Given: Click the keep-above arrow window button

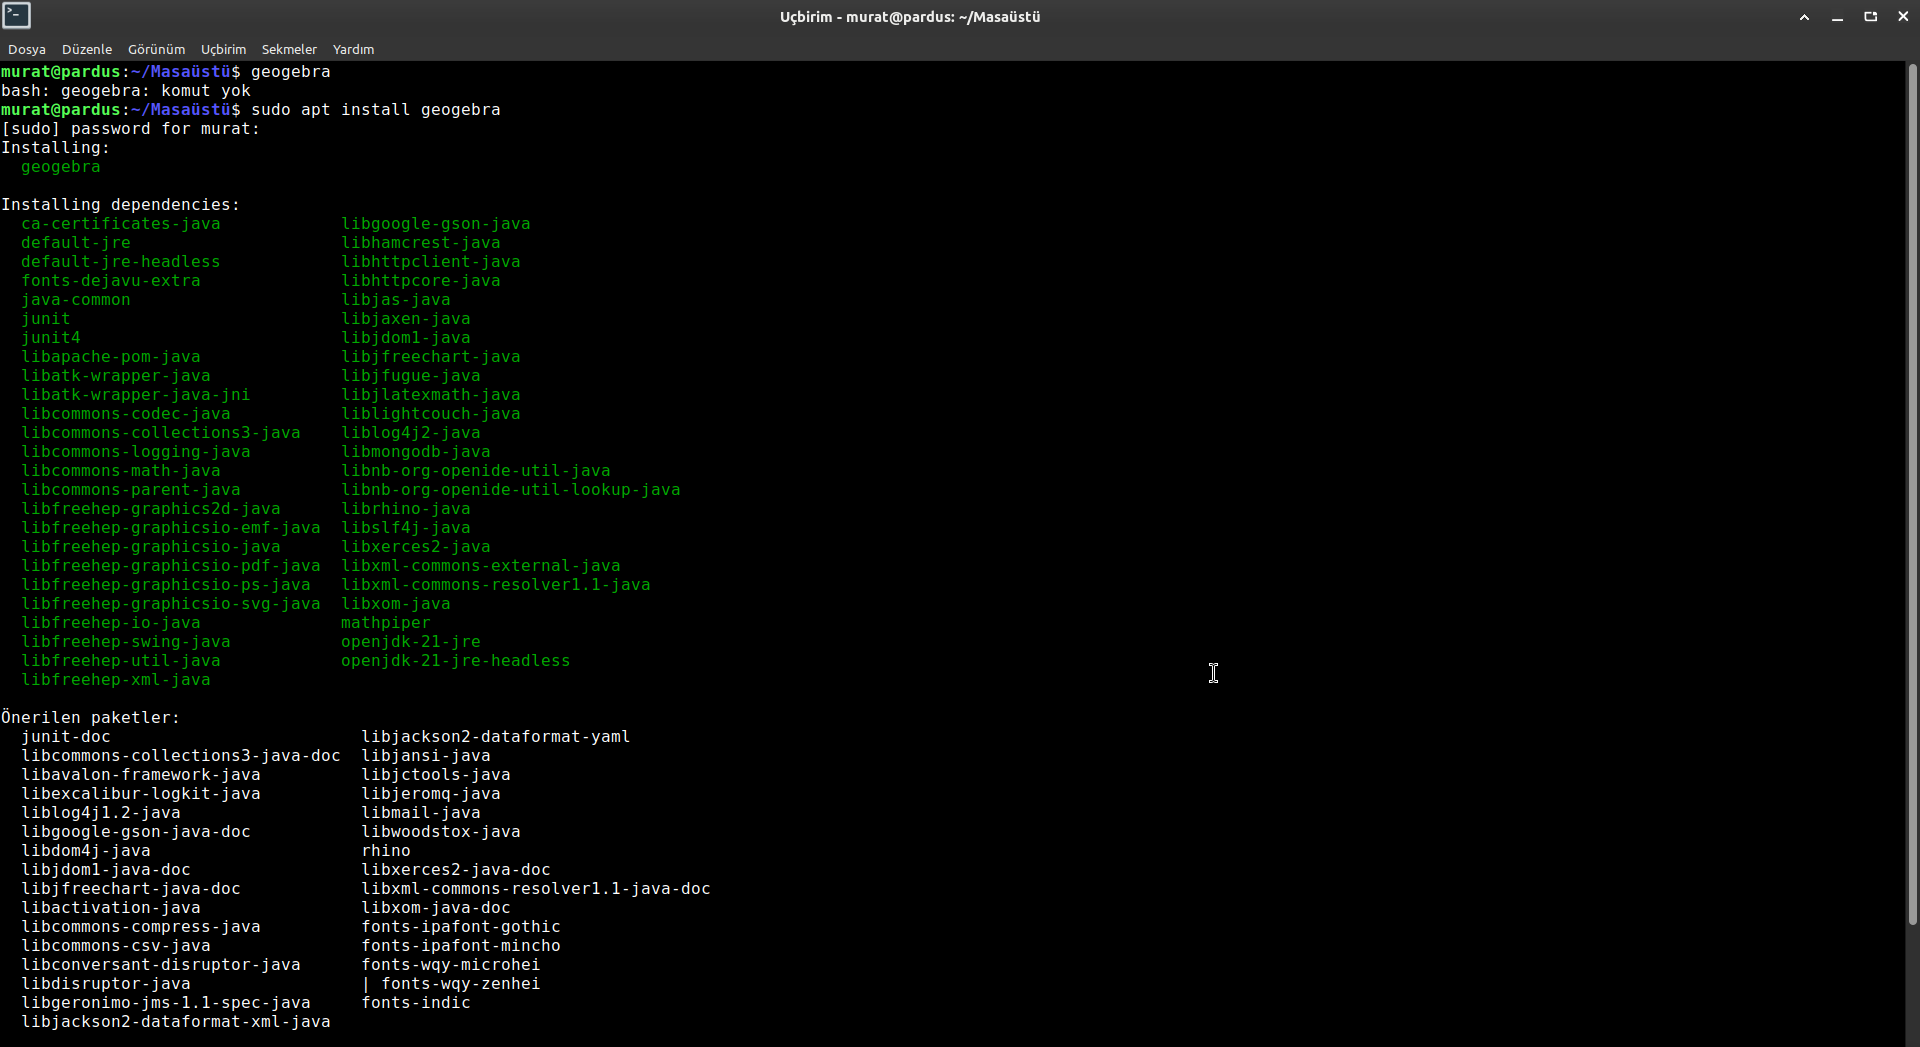Looking at the screenshot, I should (x=1804, y=17).
